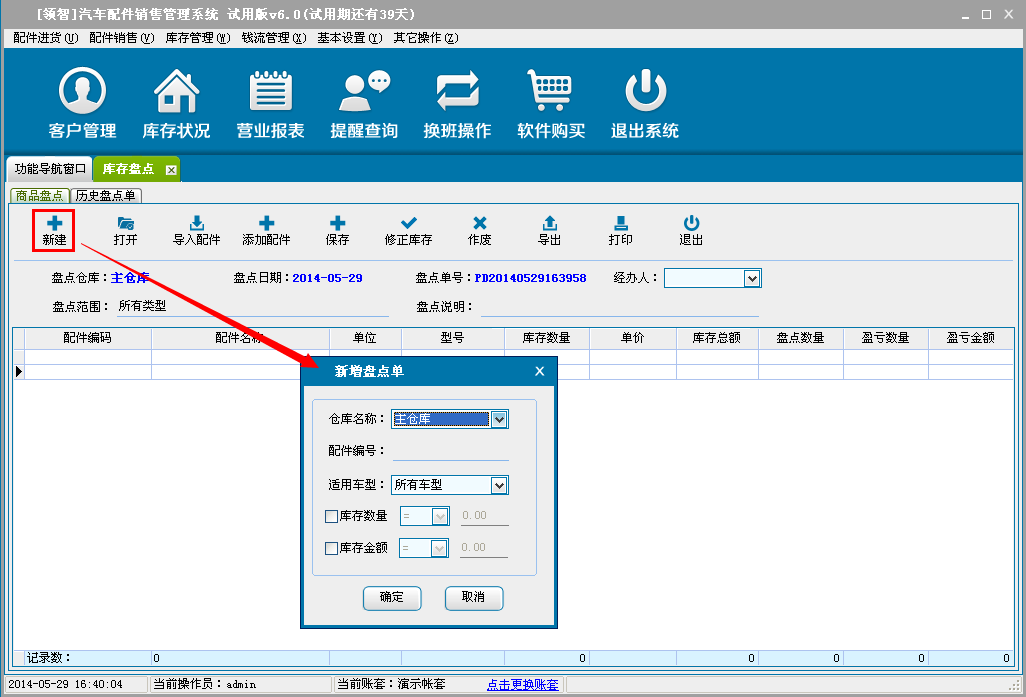Open the 适用车型 dropdown list
The image size is (1026, 697).
tap(500, 485)
